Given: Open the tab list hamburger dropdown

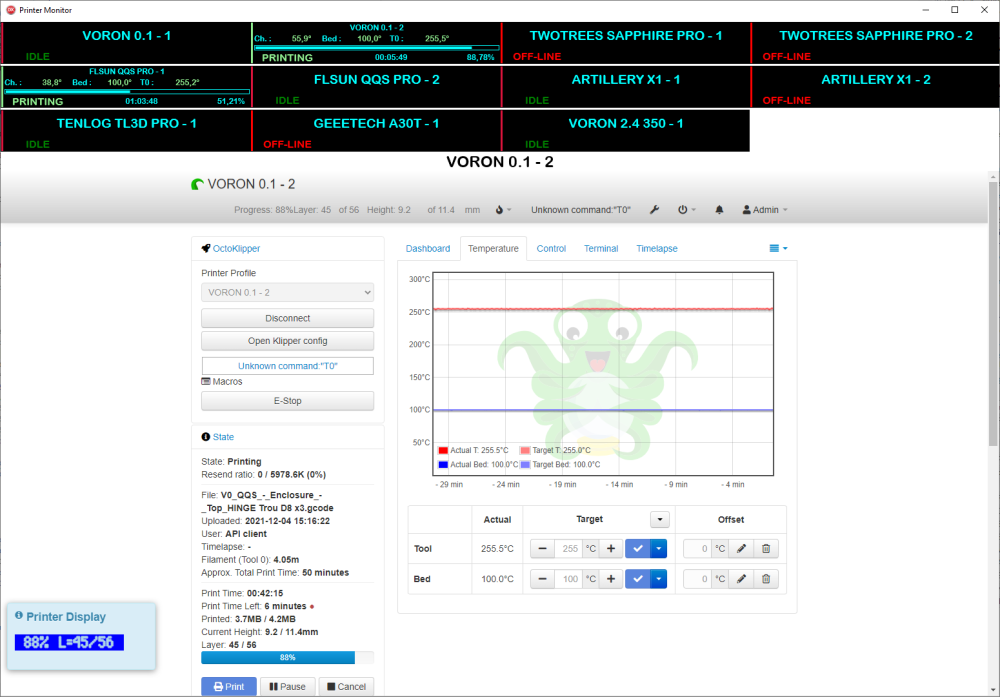Looking at the screenshot, I should point(778,249).
